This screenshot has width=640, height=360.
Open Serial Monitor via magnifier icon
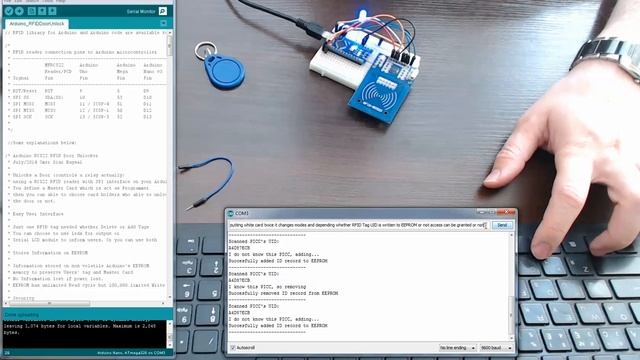point(162,11)
